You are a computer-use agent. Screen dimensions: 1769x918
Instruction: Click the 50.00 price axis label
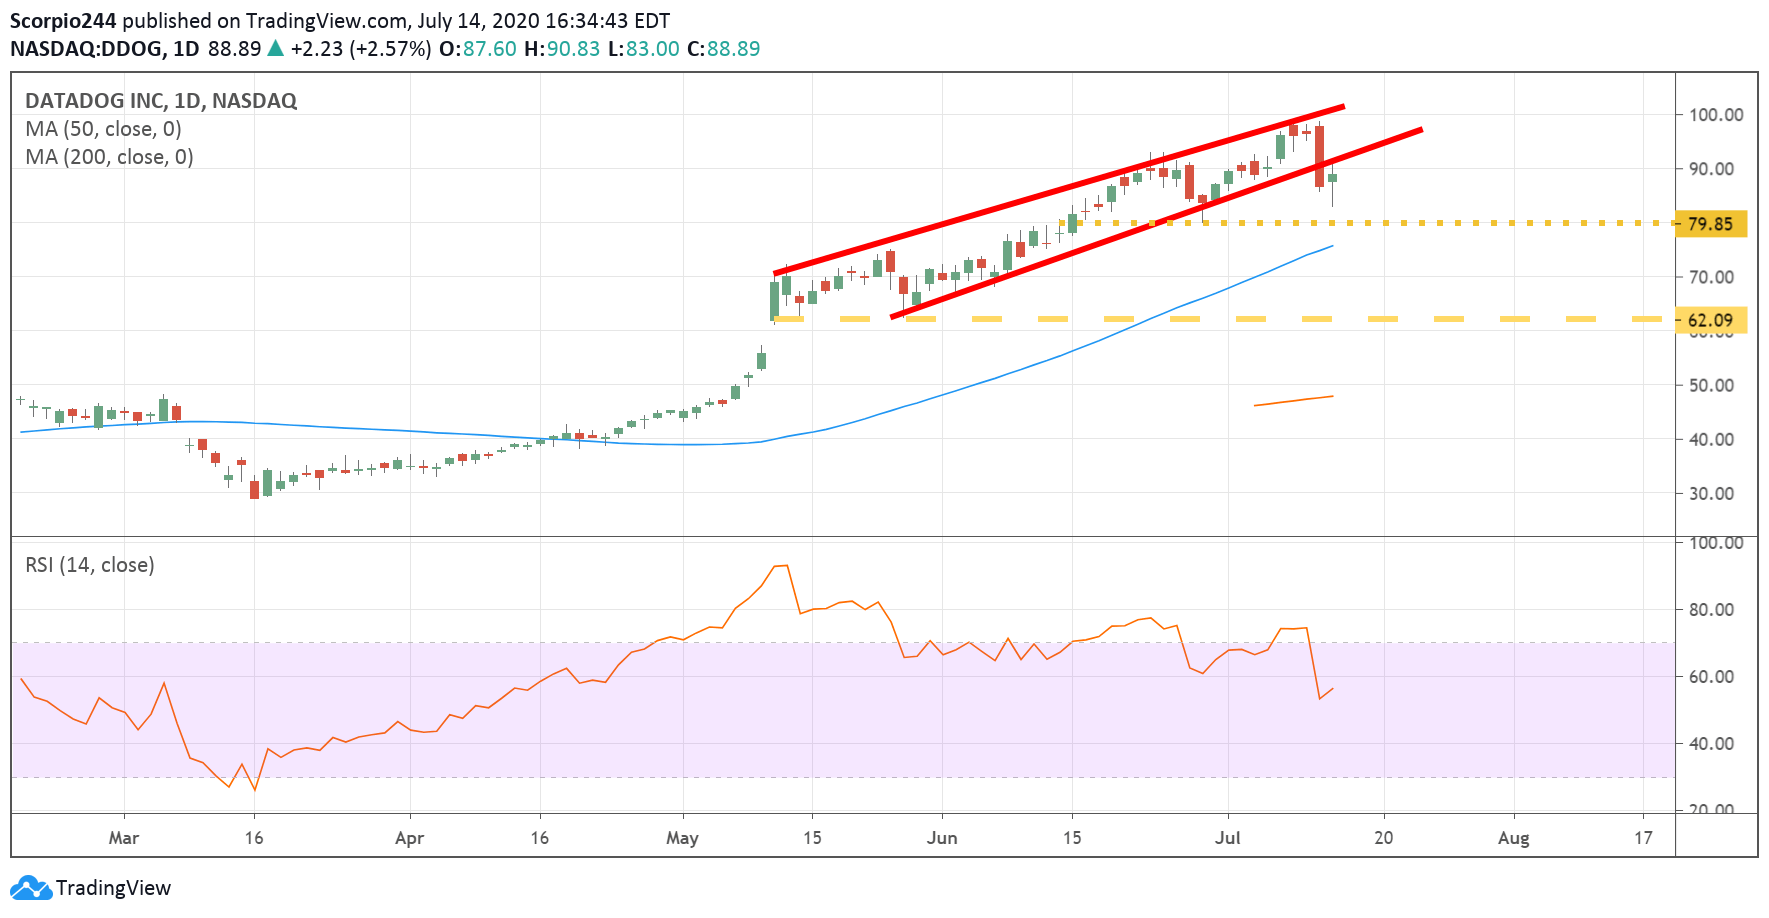click(1711, 385)
